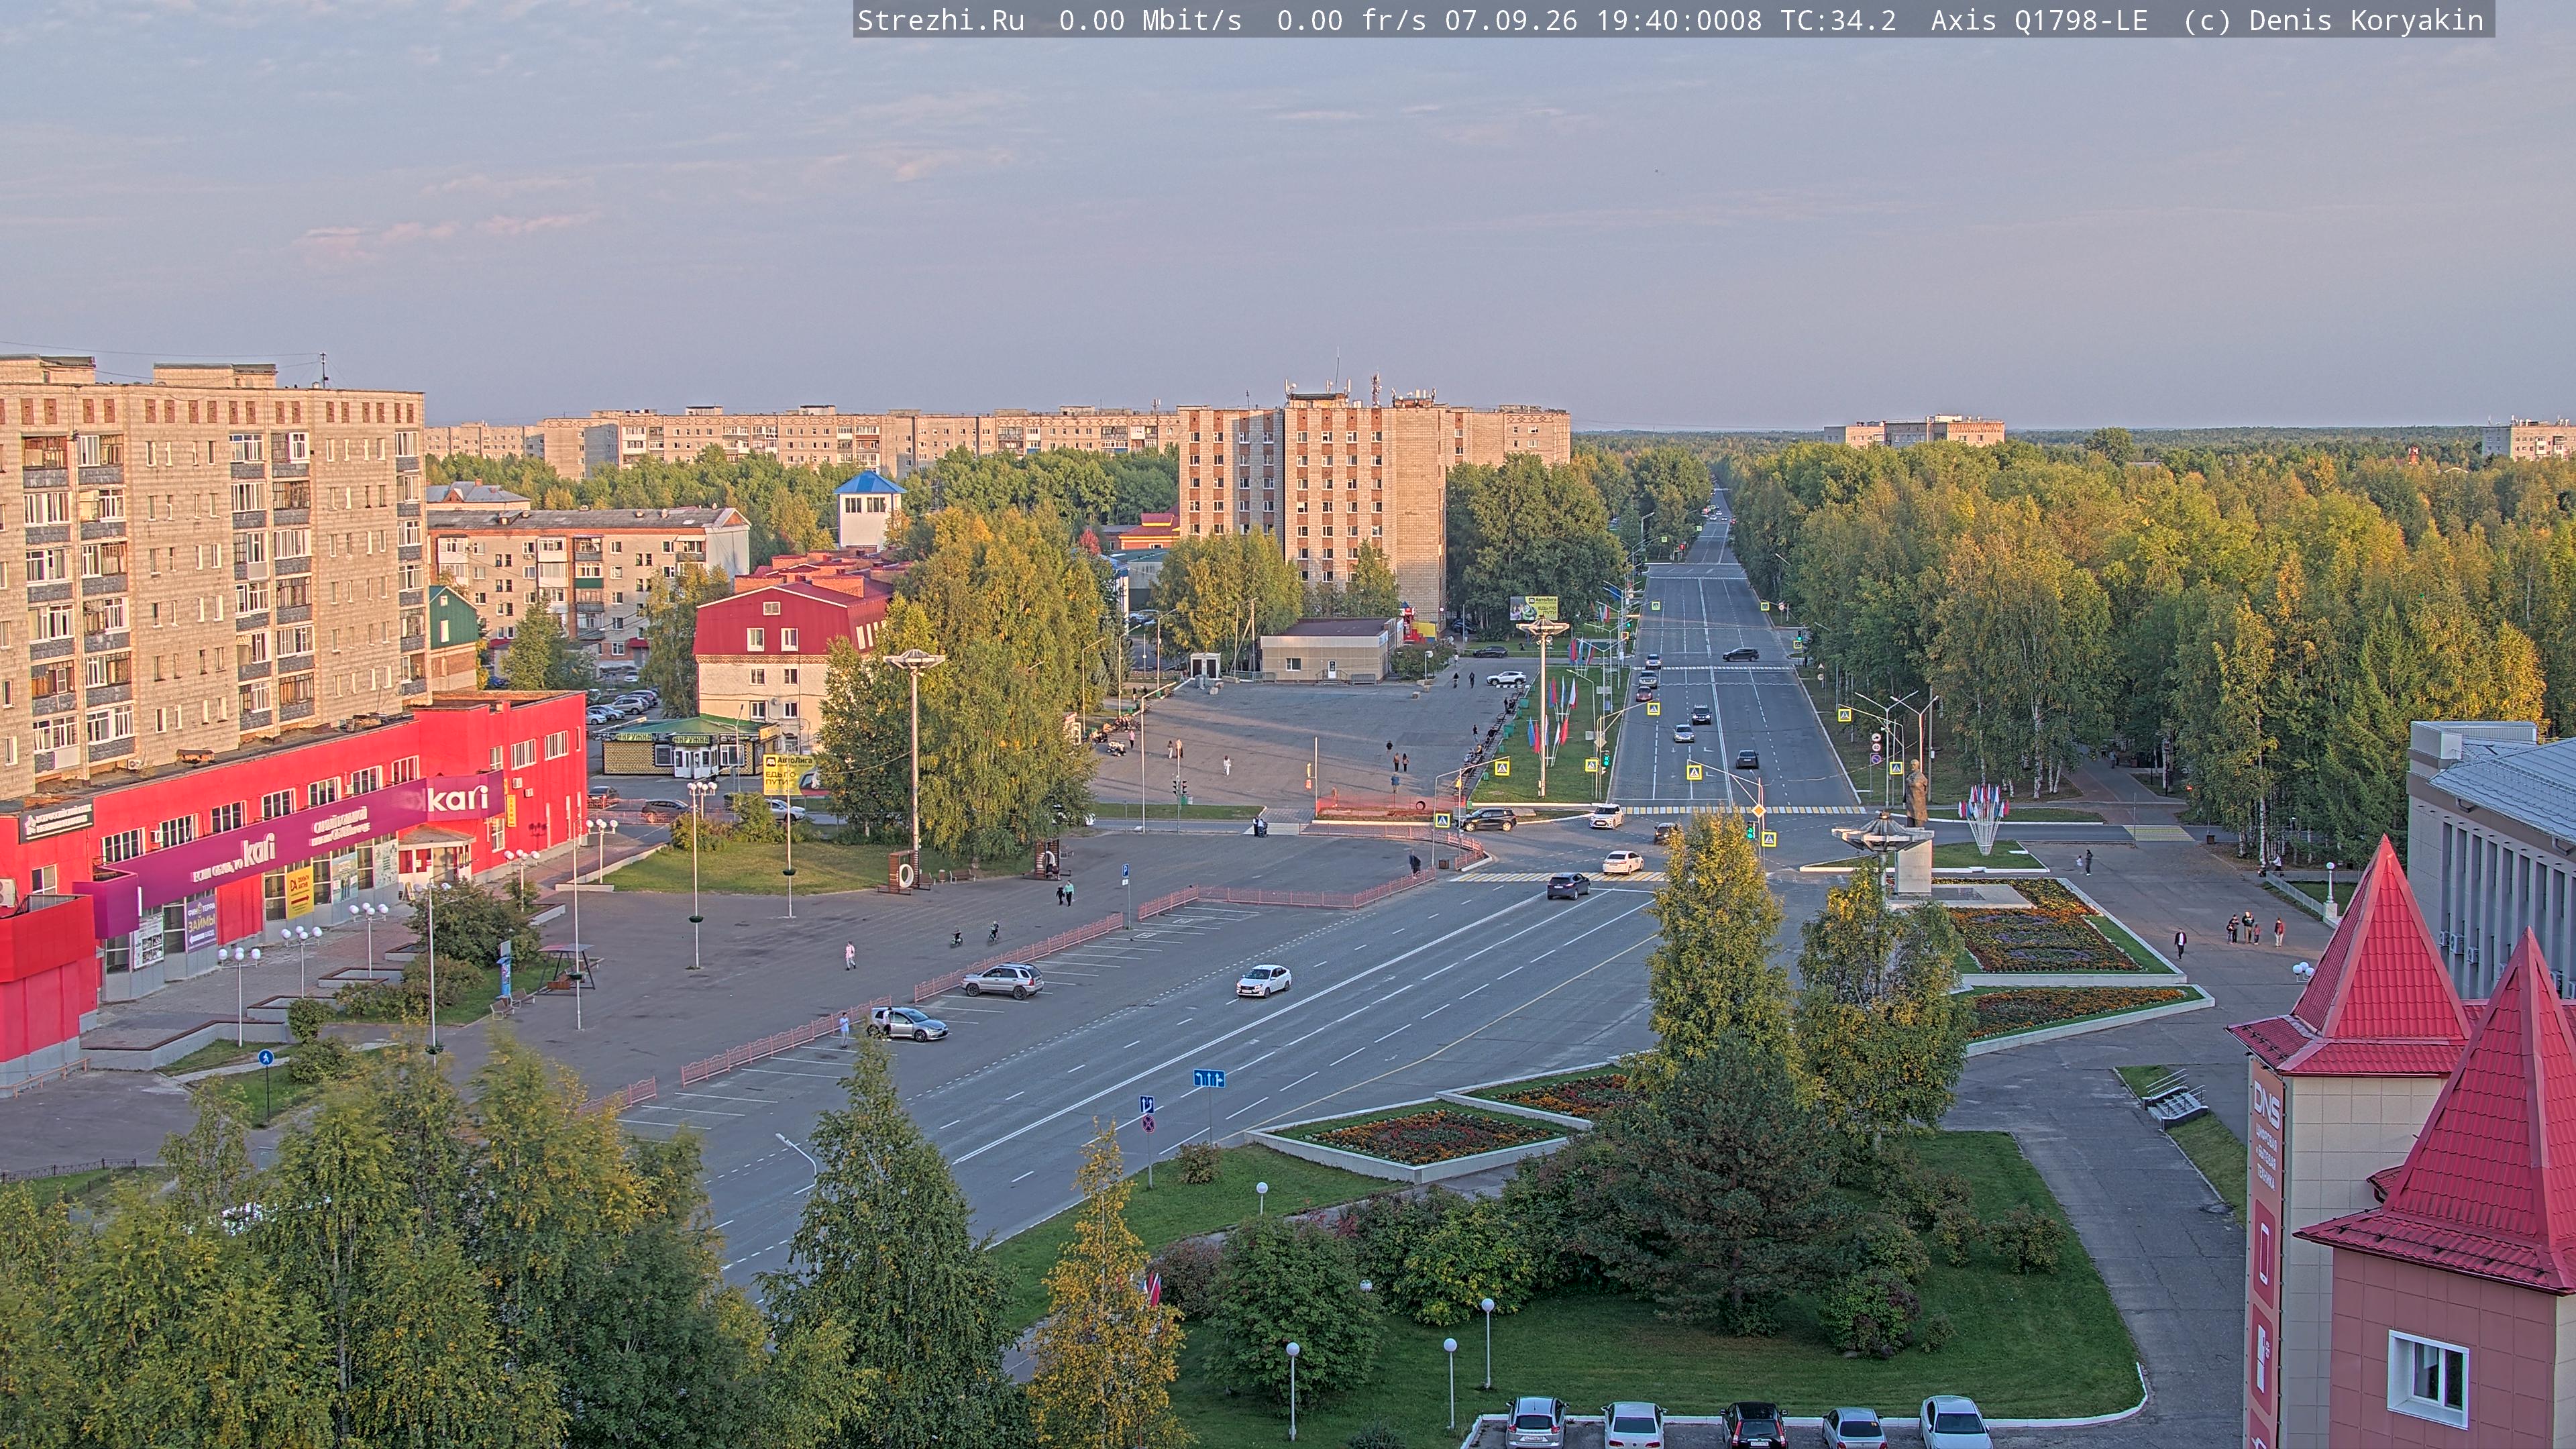This screenshot has height=1449, width=2576.
Task: Click the white car driving on main avenue
Action: 1264,980
